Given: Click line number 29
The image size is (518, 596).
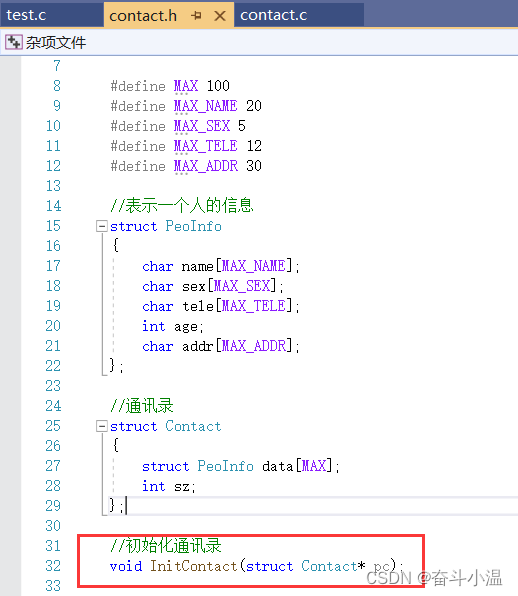Looking at the screenshot, I should (x=53, y=506).
